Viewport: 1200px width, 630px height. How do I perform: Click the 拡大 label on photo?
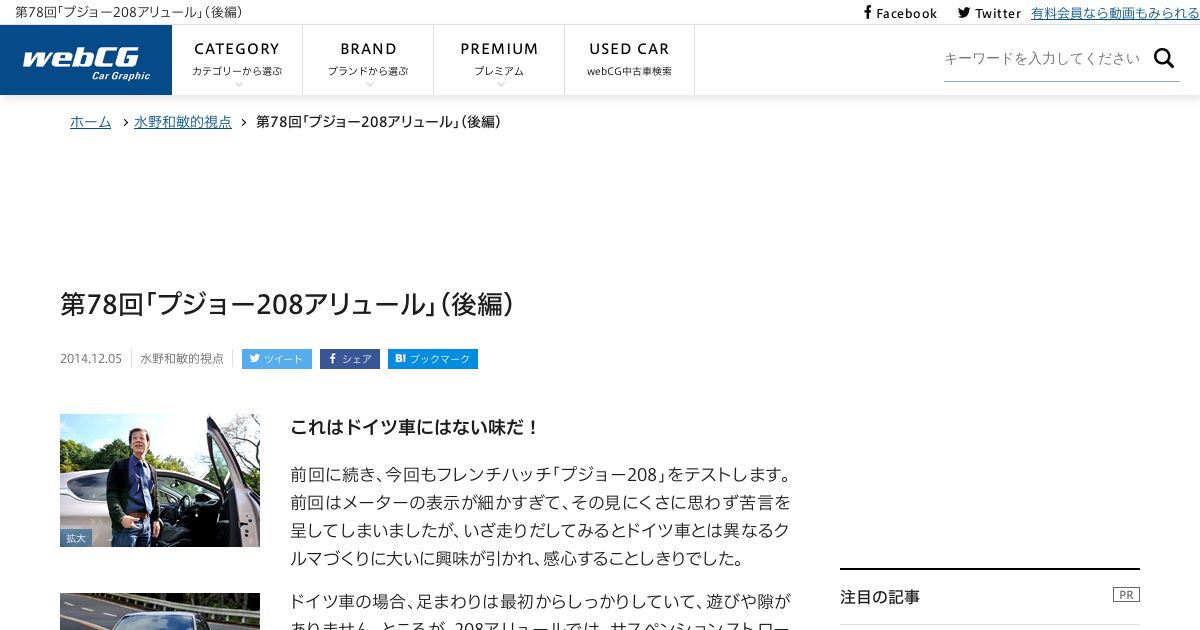point(76,538)
